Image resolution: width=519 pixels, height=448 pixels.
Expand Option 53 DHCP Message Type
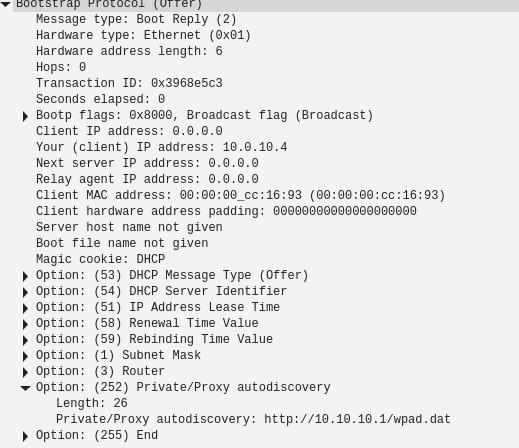click(x=25, y=276)
